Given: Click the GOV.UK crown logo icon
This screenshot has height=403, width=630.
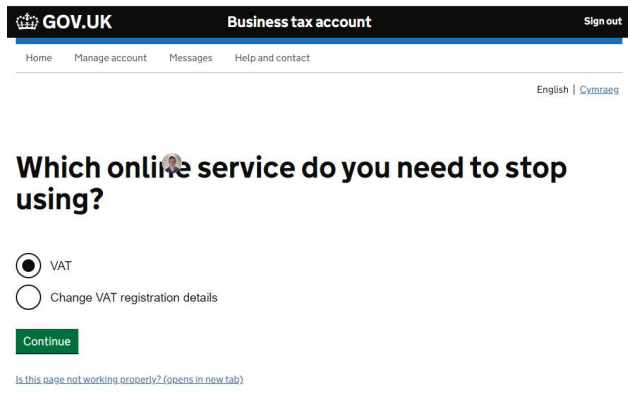Looking at the screenshot, I should pos(27,22).
